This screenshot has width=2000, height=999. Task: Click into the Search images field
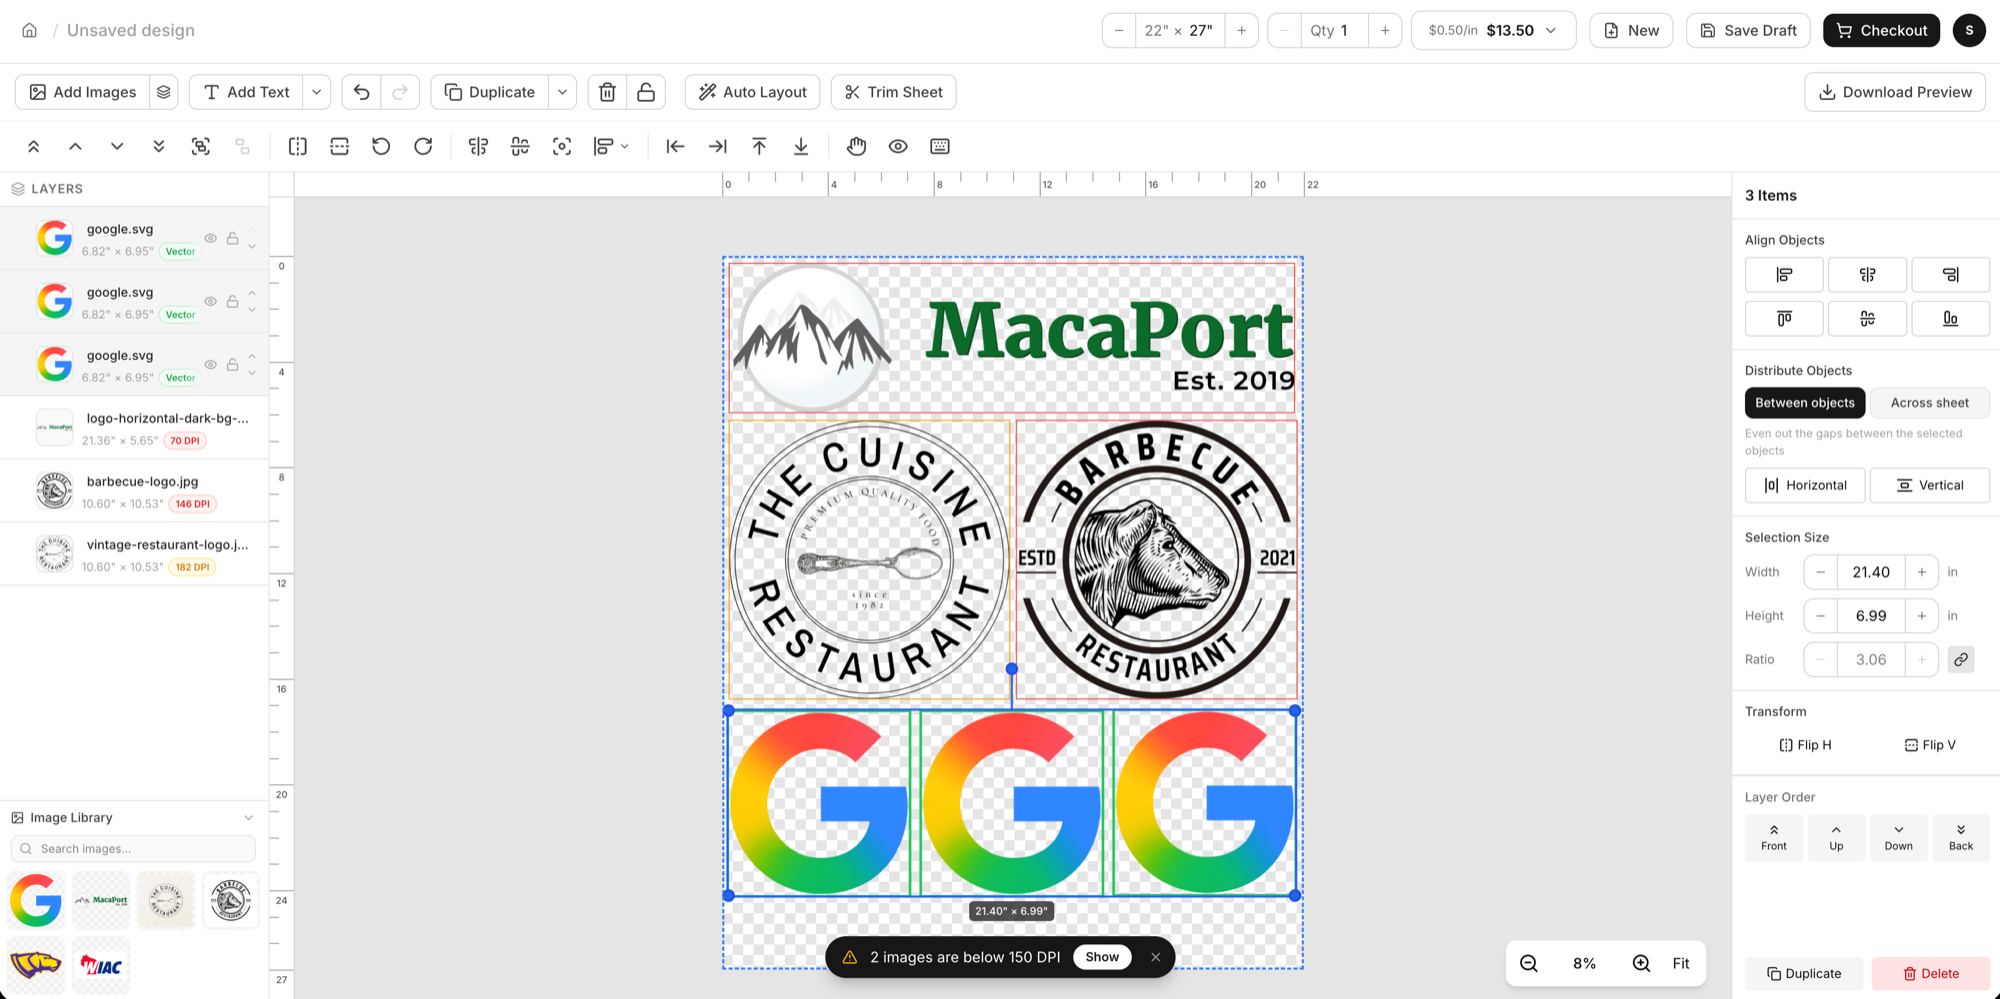click(134, 849)
